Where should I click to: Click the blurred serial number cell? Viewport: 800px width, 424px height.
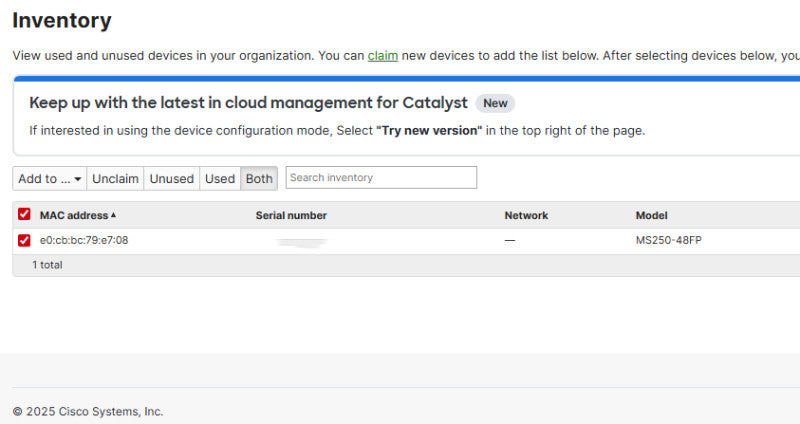(302, 242)
